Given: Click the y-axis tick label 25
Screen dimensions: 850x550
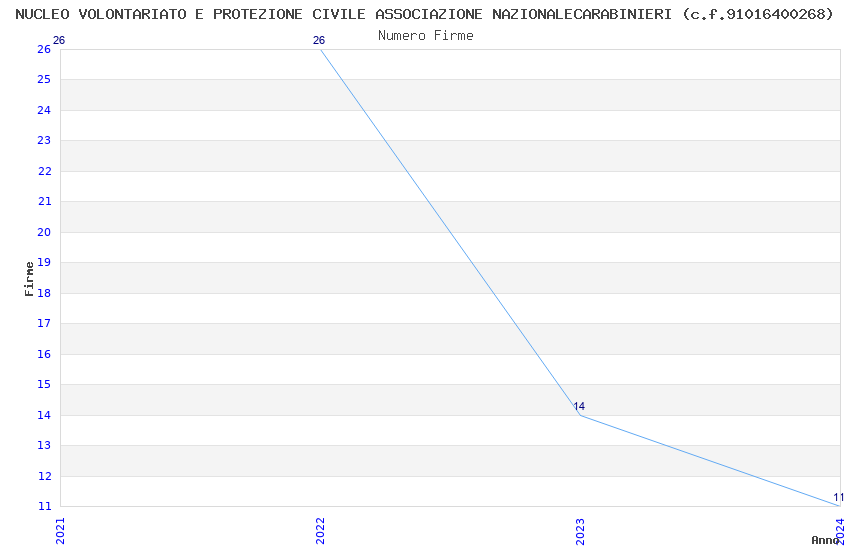Looking at the screenshot, I should pos(44,80).
